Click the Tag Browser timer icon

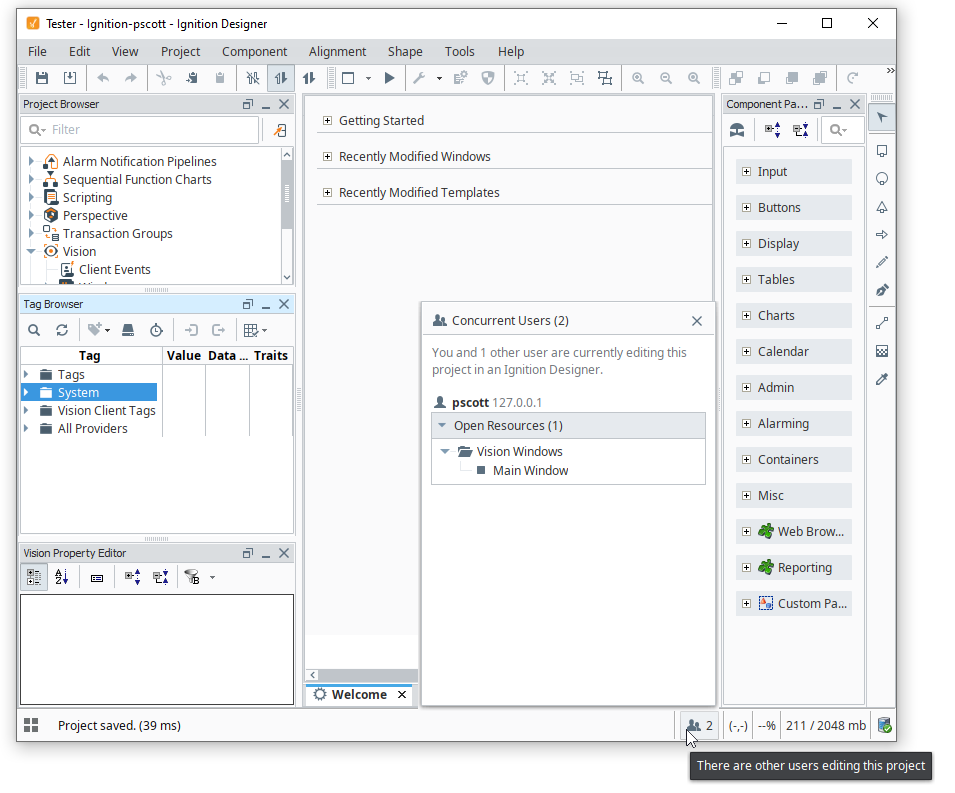tap(157, 330)
